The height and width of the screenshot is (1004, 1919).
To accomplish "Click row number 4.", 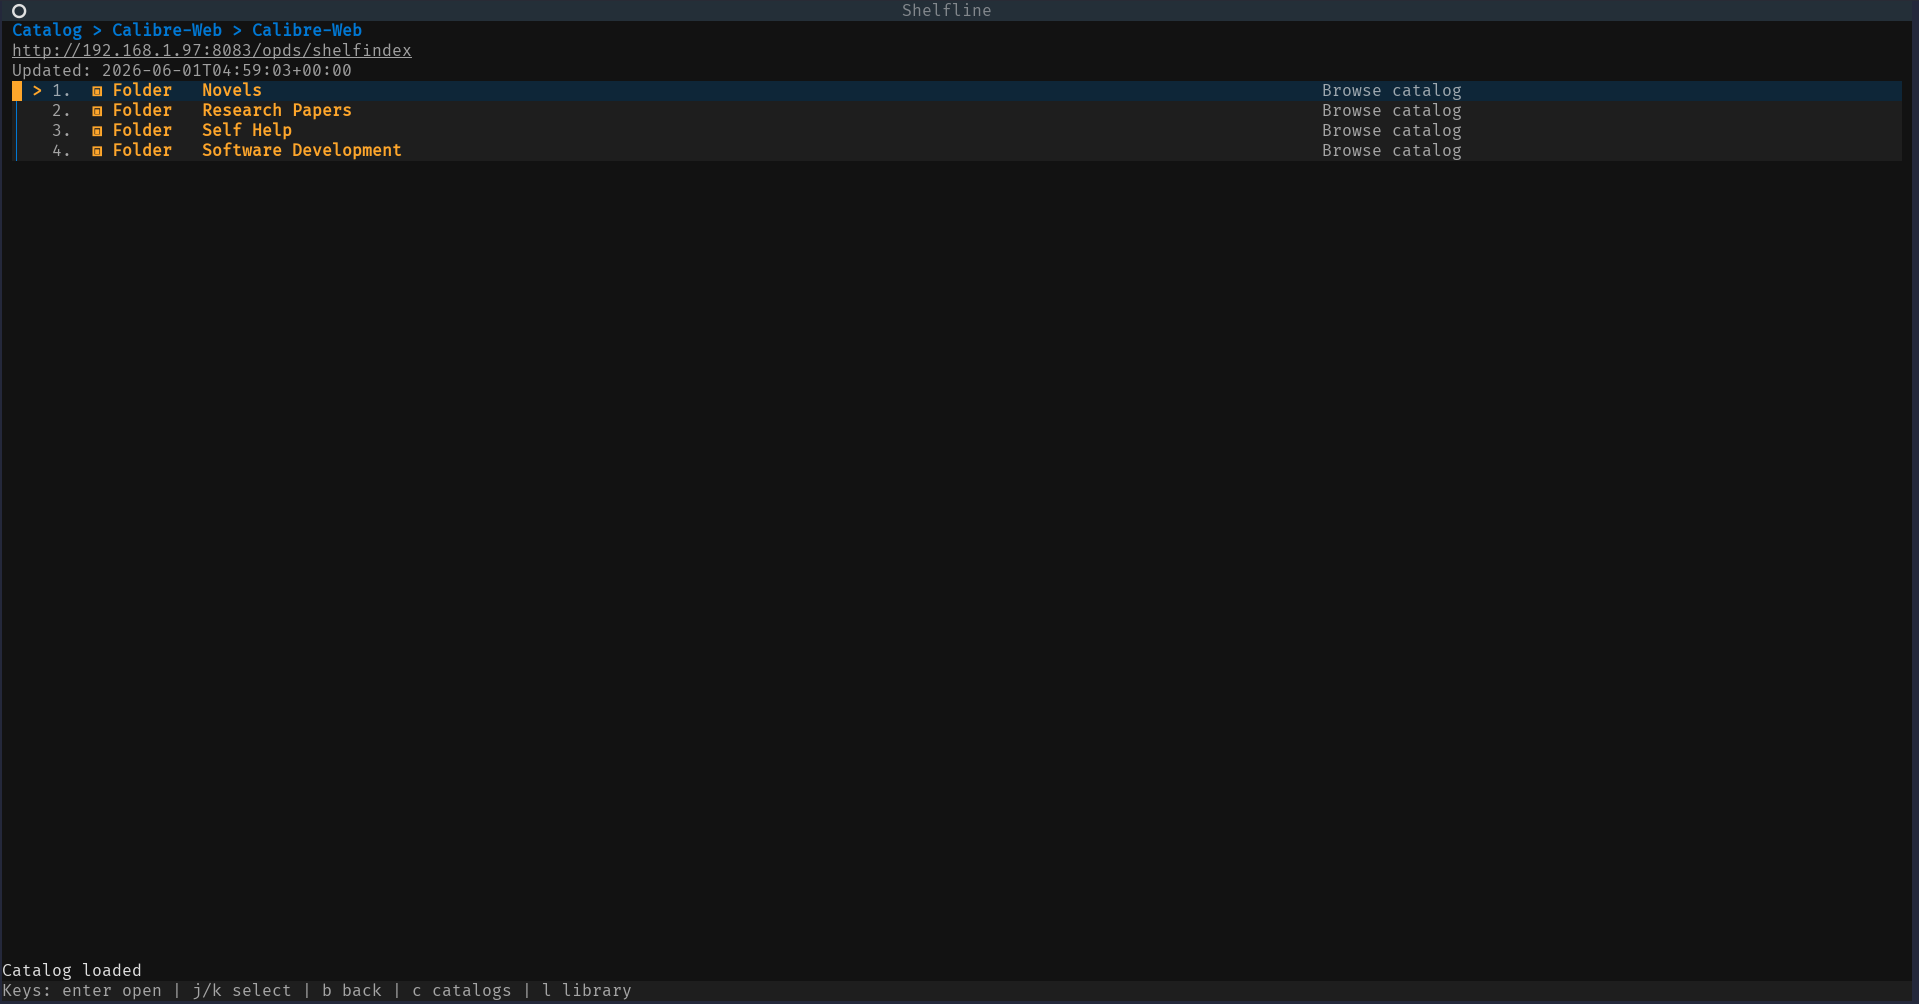I will tap(62, 150).
